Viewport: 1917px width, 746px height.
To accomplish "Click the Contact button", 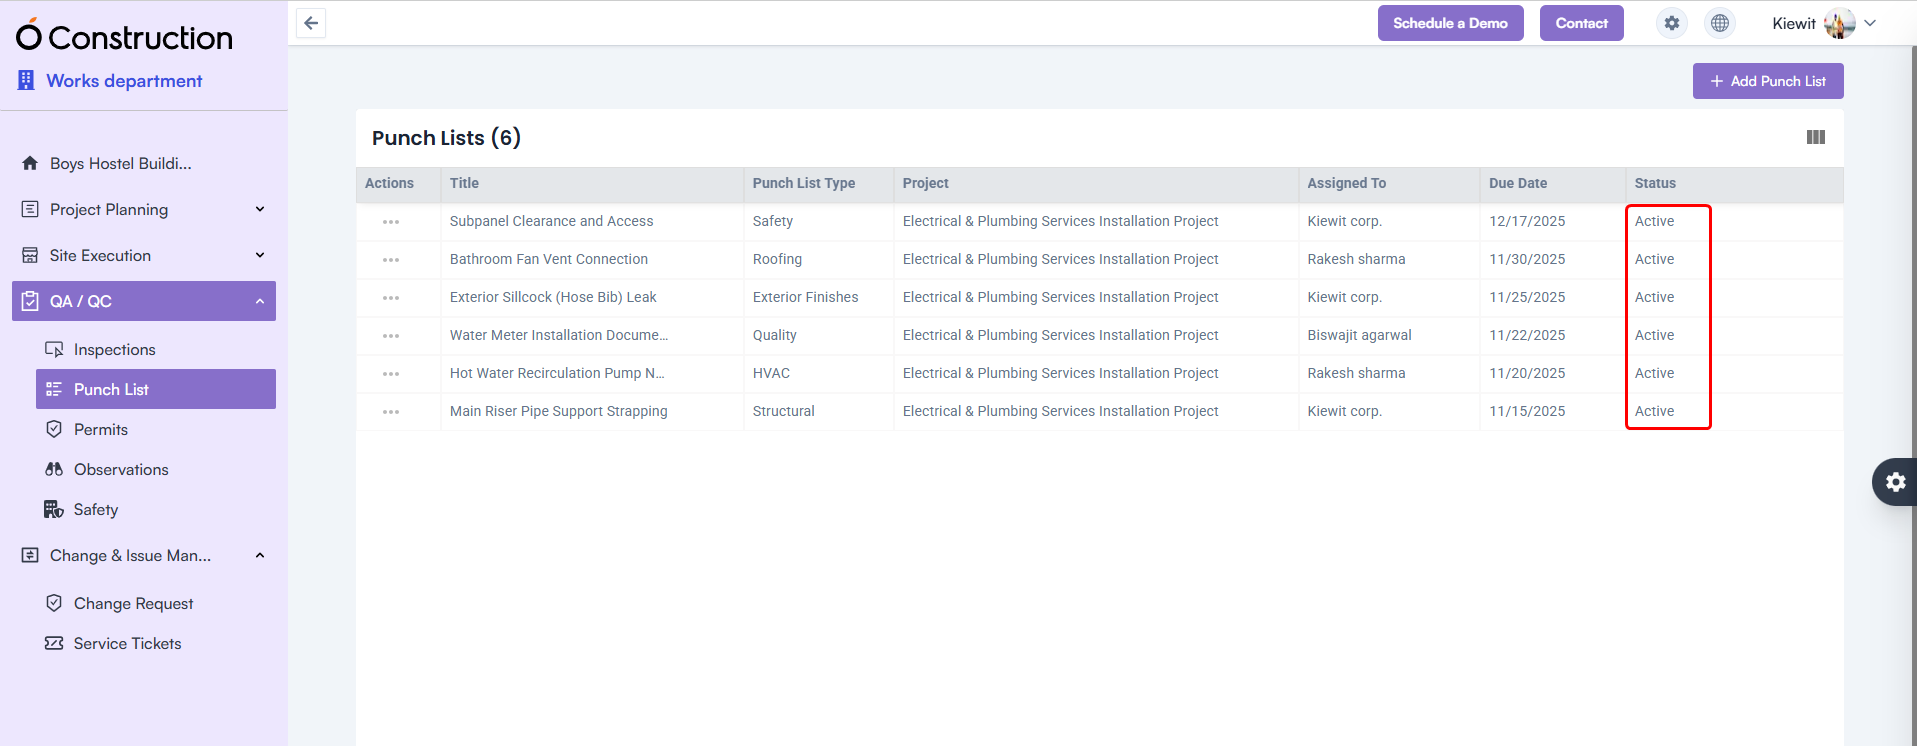I will click(1581, 23).
